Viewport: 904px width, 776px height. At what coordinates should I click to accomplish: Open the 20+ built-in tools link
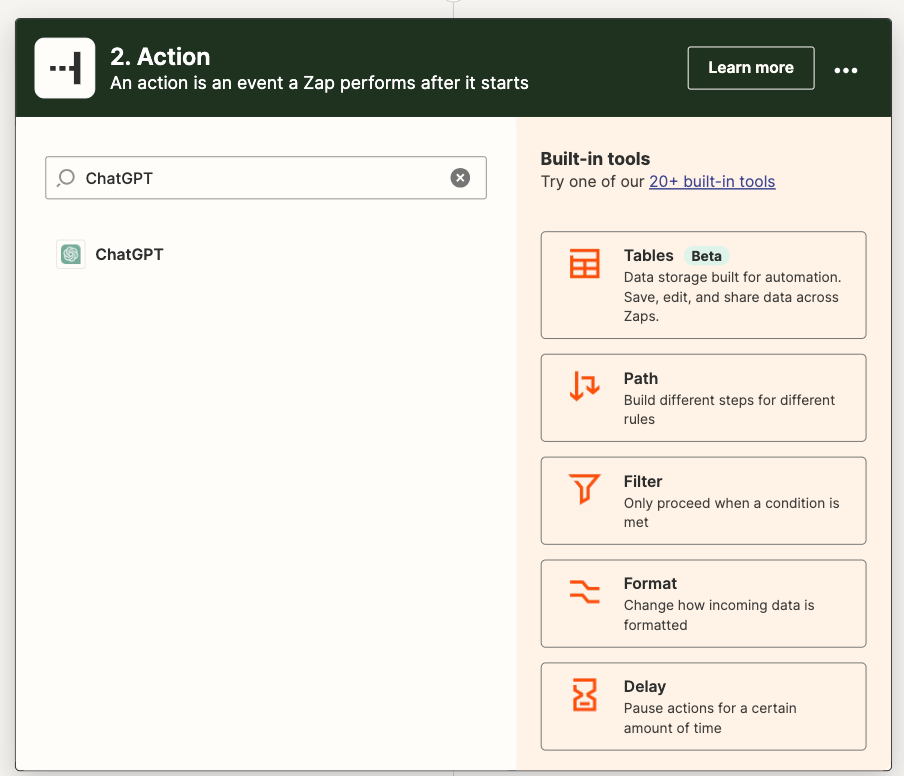pos(711,182)
